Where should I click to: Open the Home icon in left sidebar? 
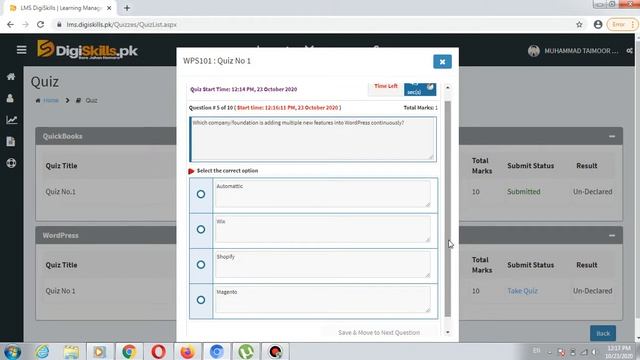click(11, 77)
